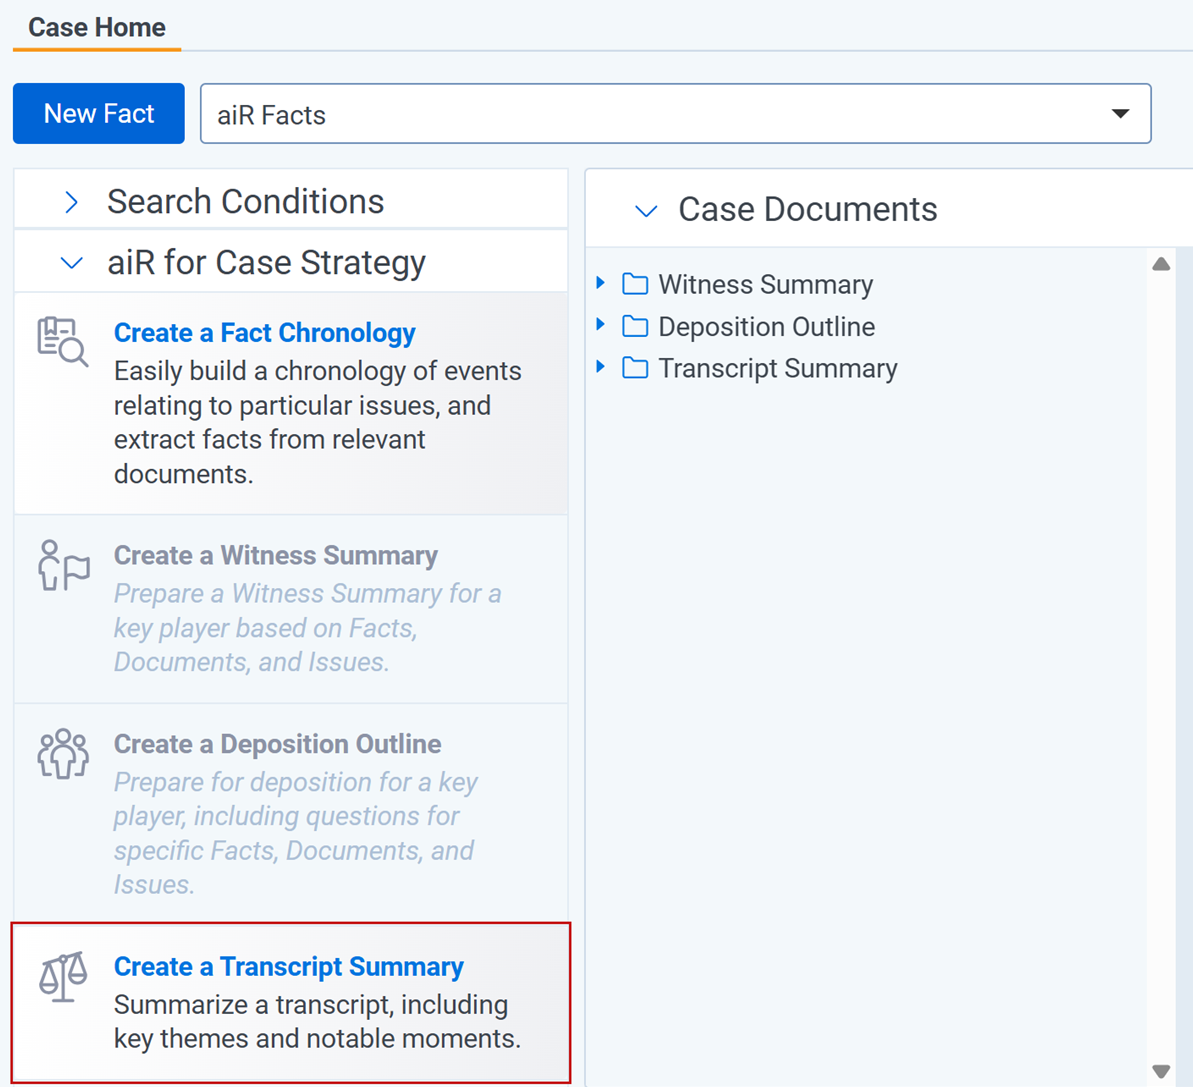Click the Witness Summary folder icon
Viewport: 1193px width, 1087px height.
pyautogui.click(x=635, y=284)
